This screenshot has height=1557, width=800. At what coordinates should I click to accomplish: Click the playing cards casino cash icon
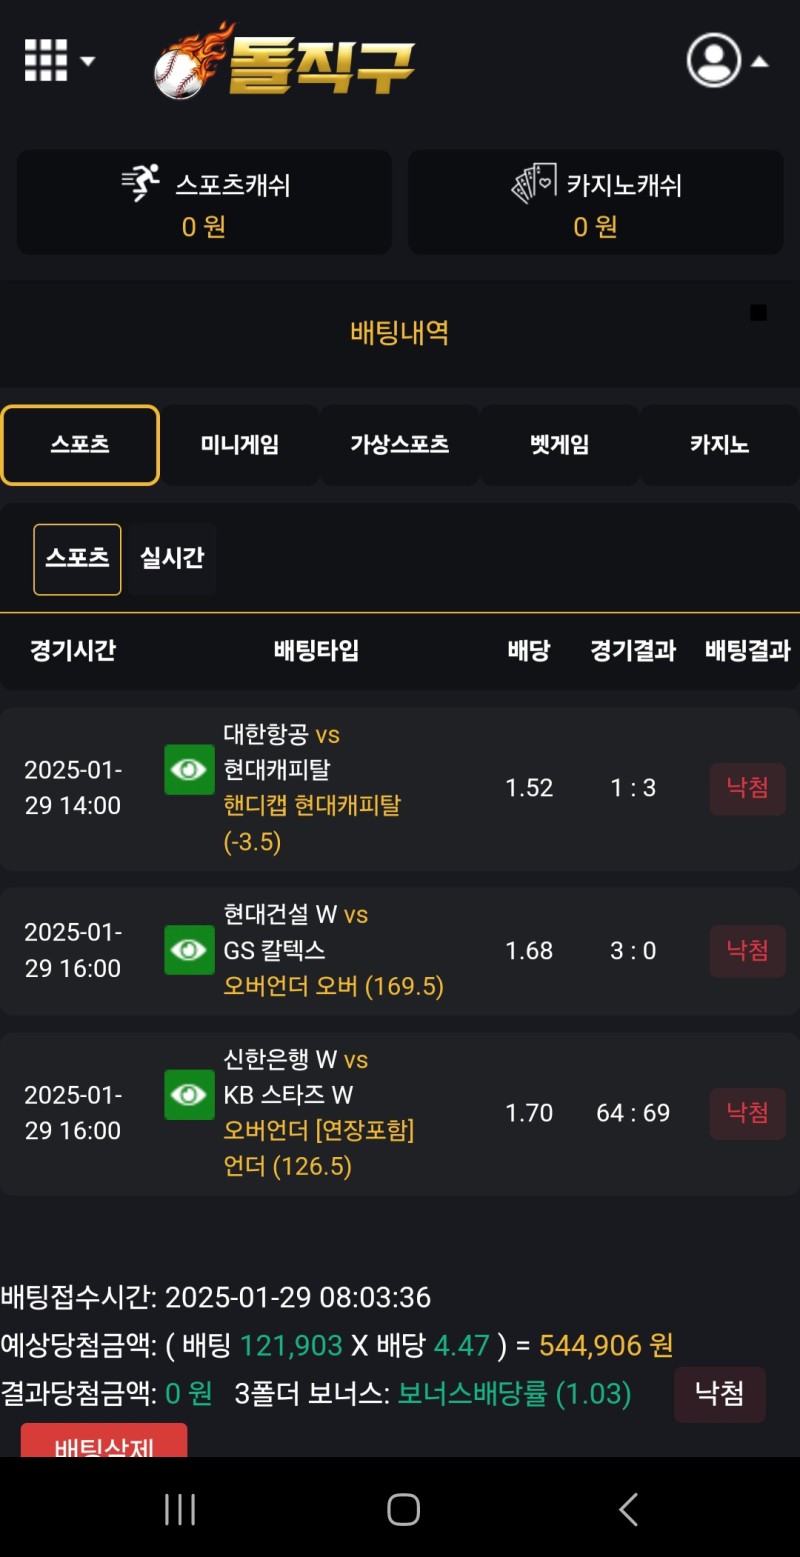tap(533, 184)
